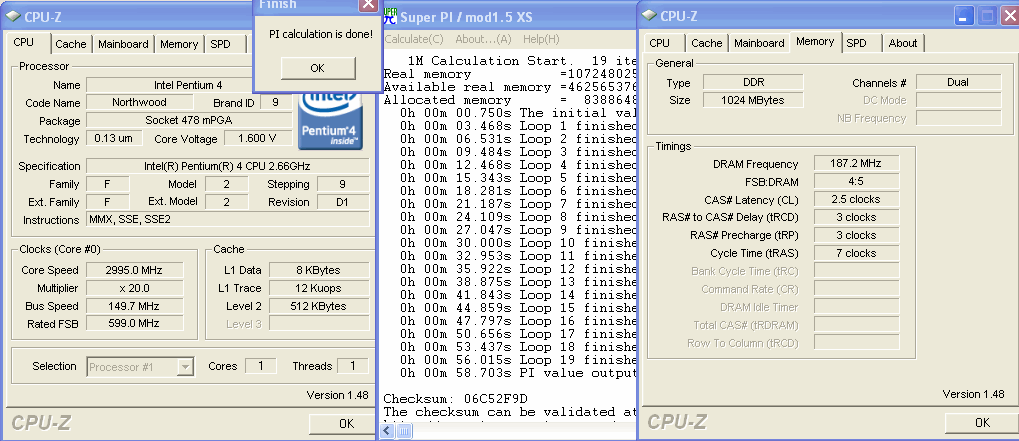The image size is (1019, 441).
Task: Click left CPU-Z window title icon
Action: 13,17
